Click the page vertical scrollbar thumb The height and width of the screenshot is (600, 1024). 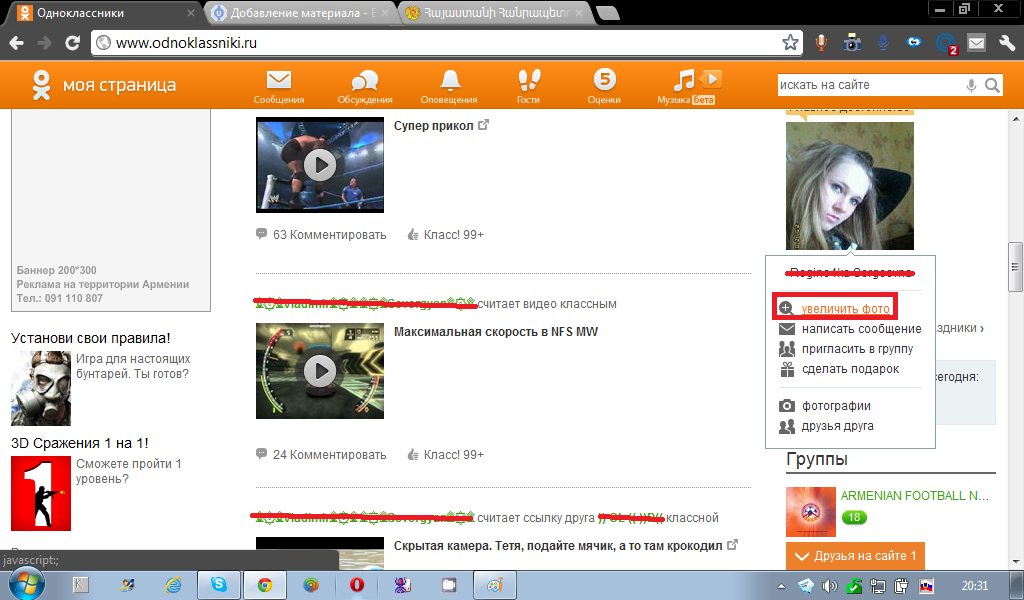(1015, 267)
